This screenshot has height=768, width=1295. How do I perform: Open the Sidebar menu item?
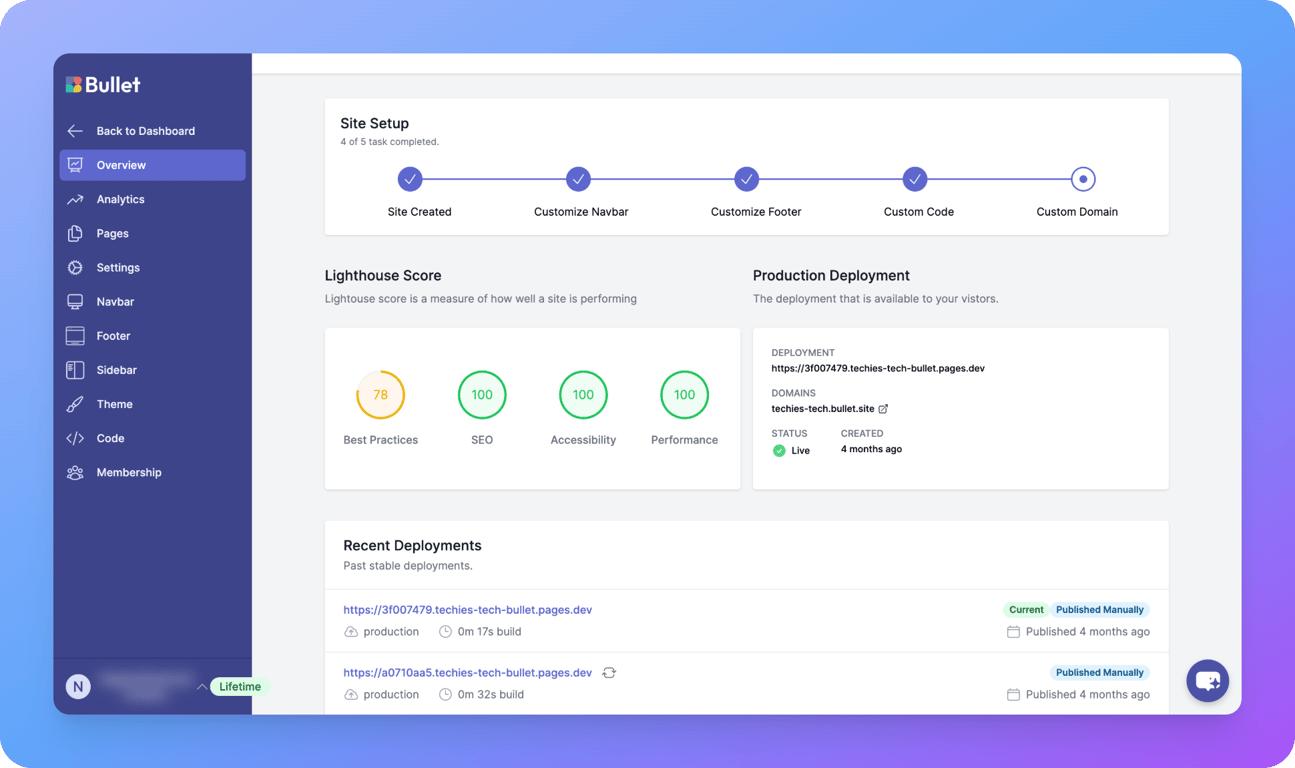click(152, 370)
